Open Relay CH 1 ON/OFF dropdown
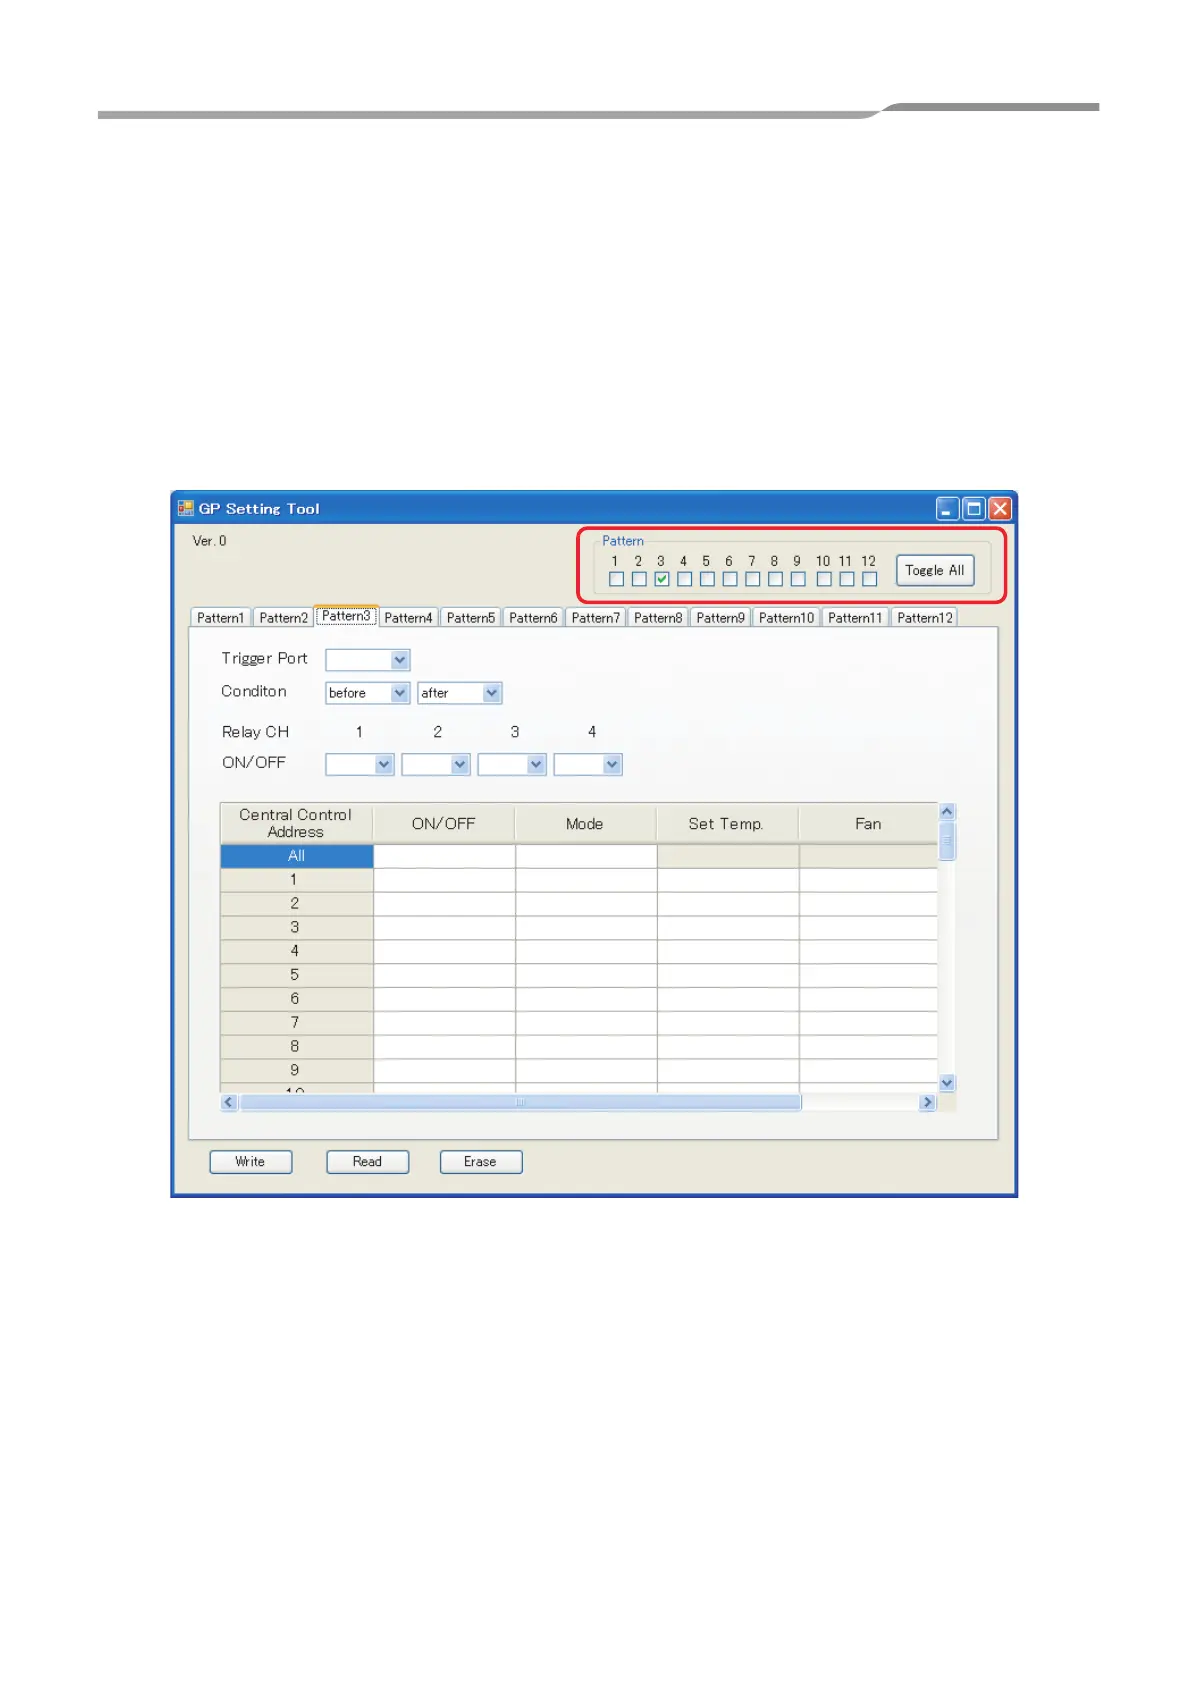 pyautogui.click(x=360, y=765)
